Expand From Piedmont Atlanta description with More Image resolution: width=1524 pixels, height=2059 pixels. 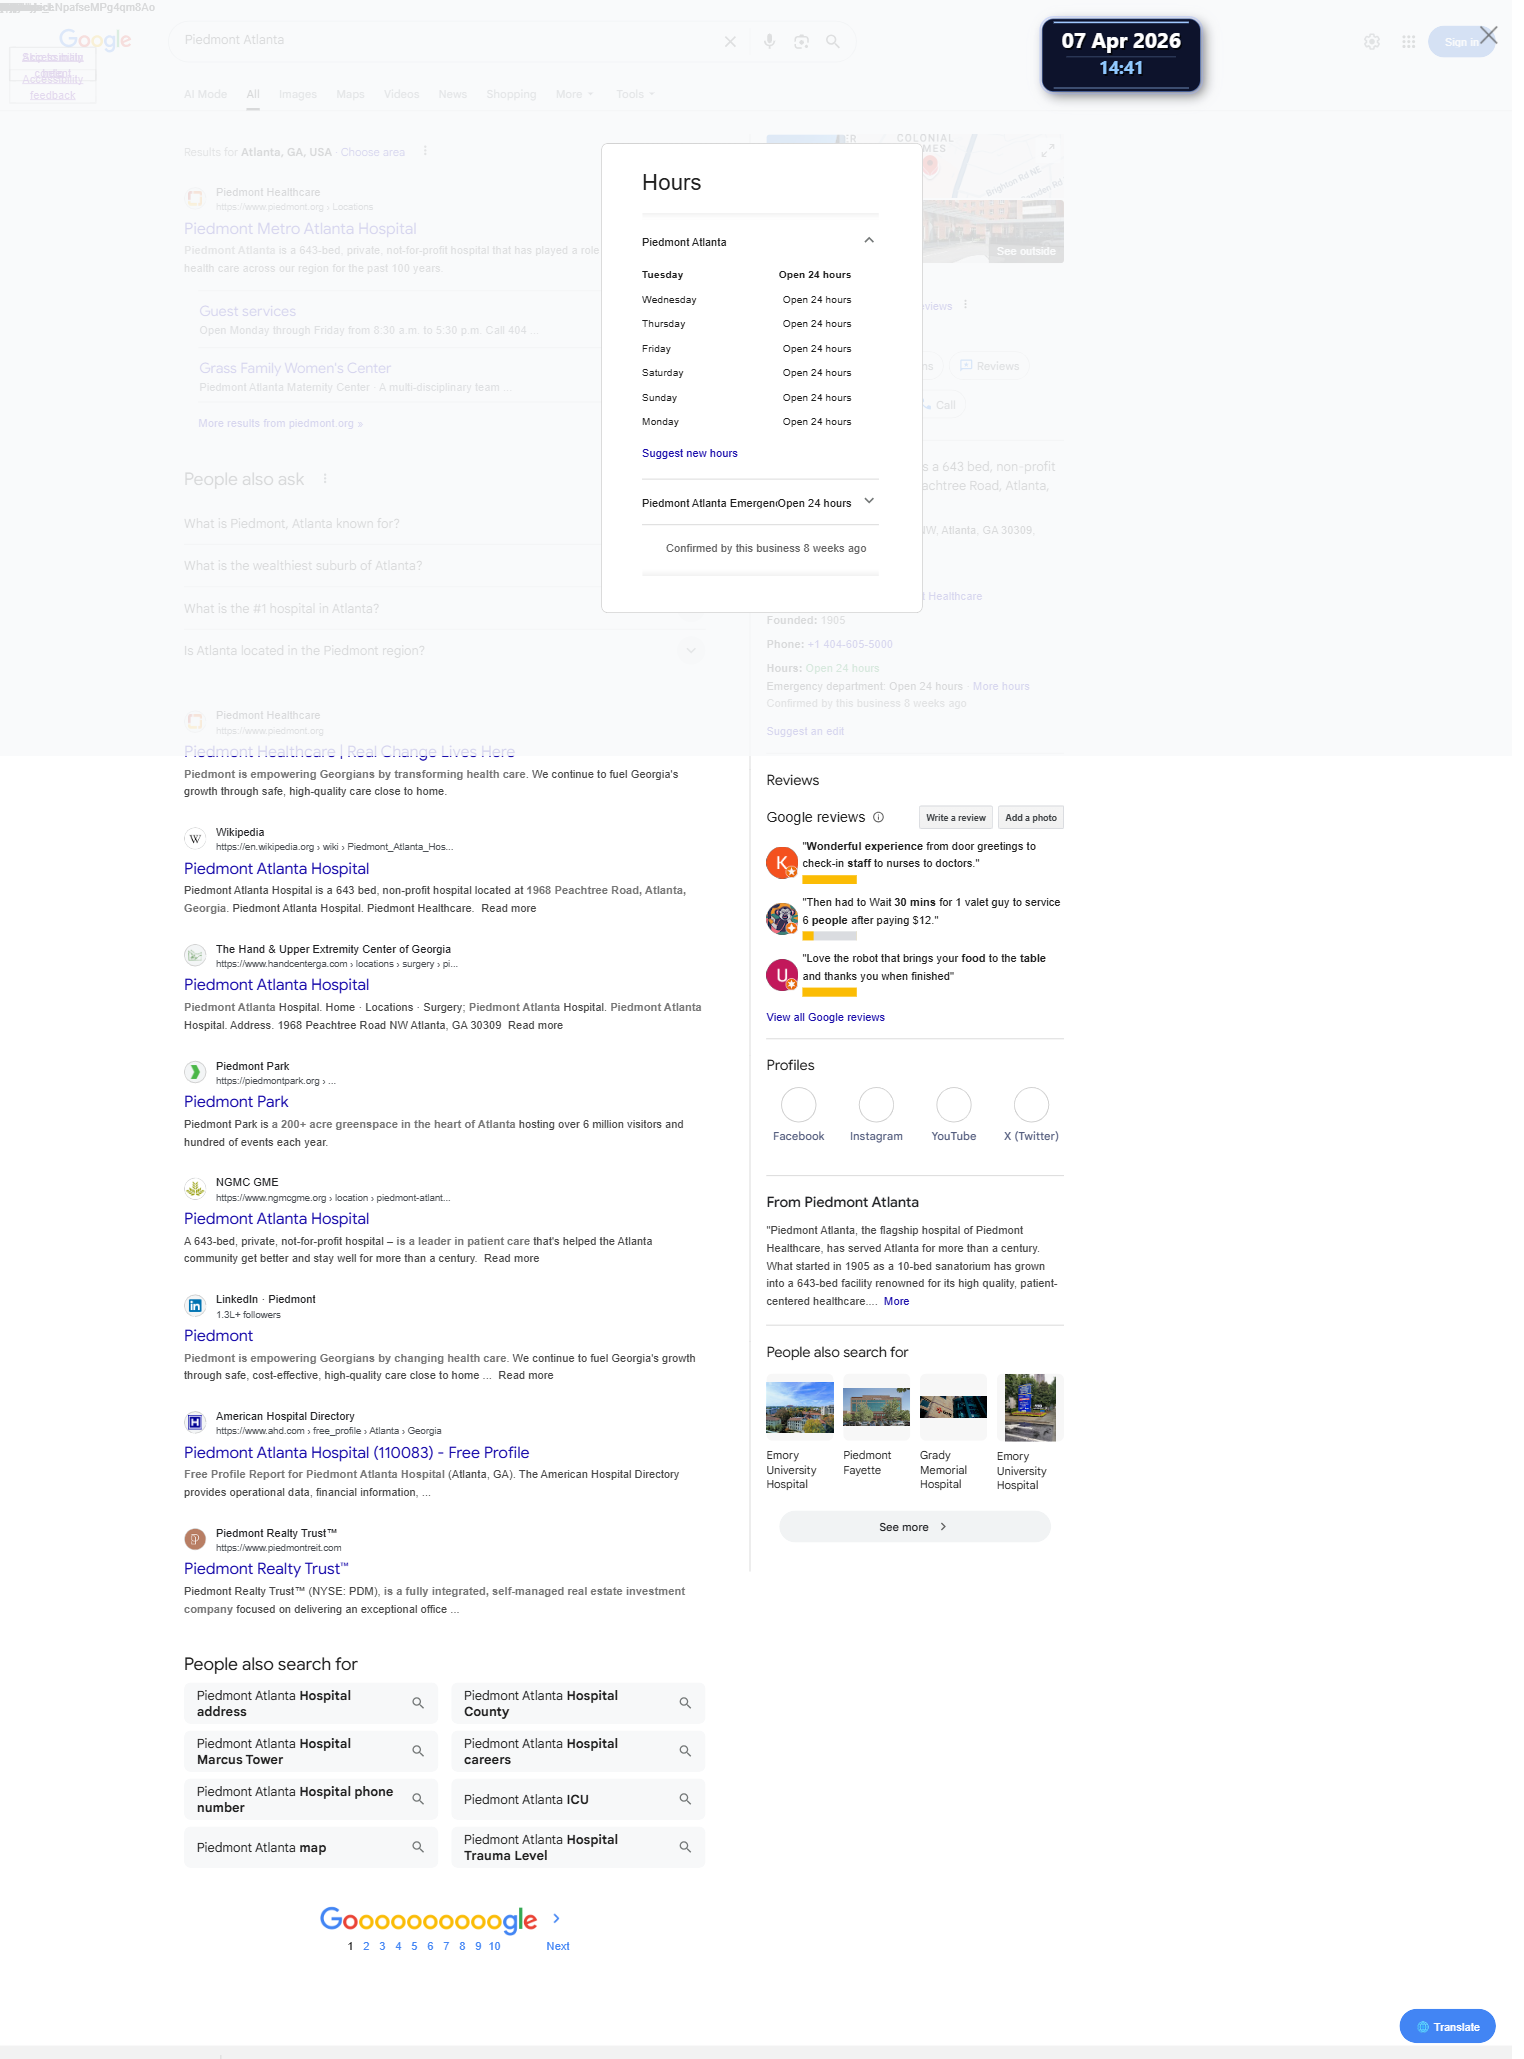pyautogui.click(x=896, y=1301)
